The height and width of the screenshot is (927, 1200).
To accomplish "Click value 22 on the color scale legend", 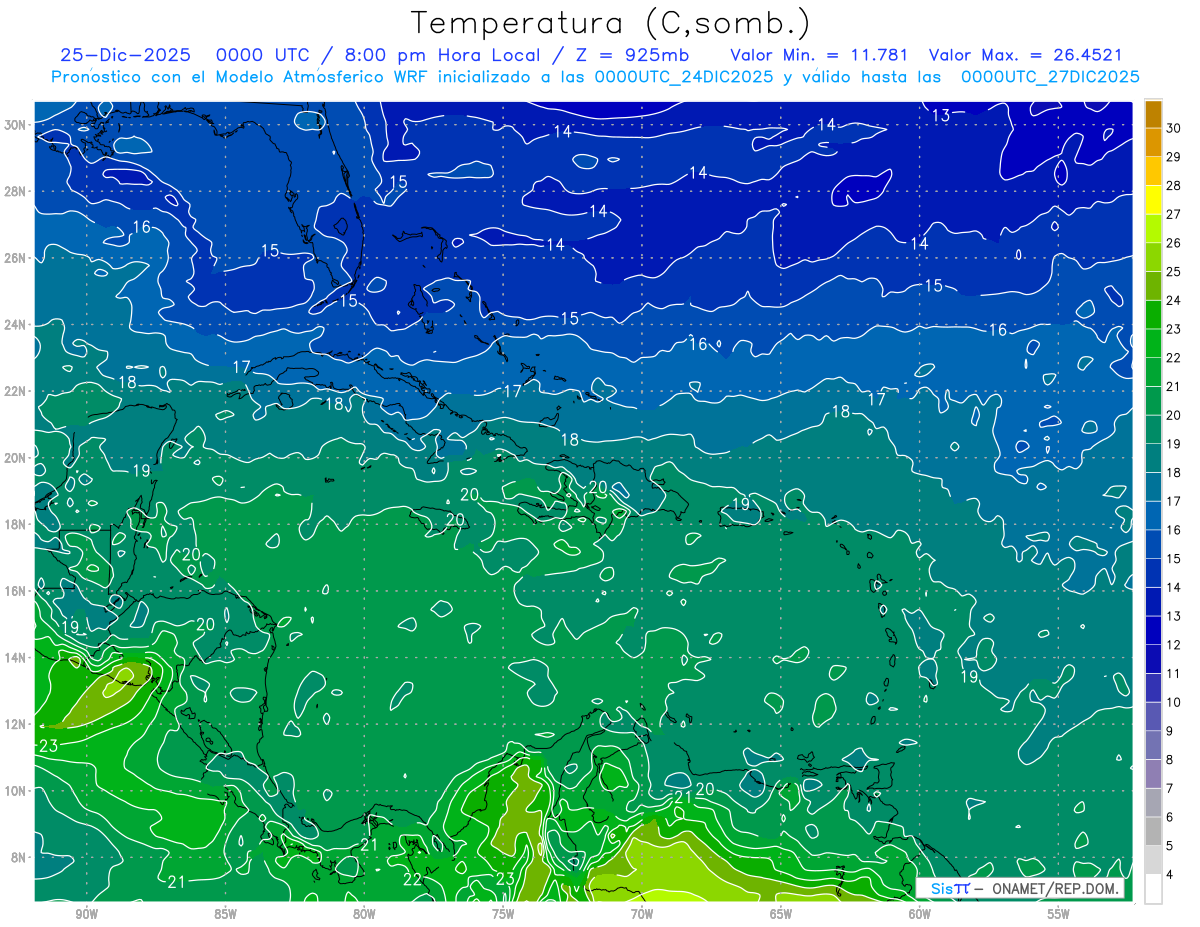I will click(x=1174, y=358).
